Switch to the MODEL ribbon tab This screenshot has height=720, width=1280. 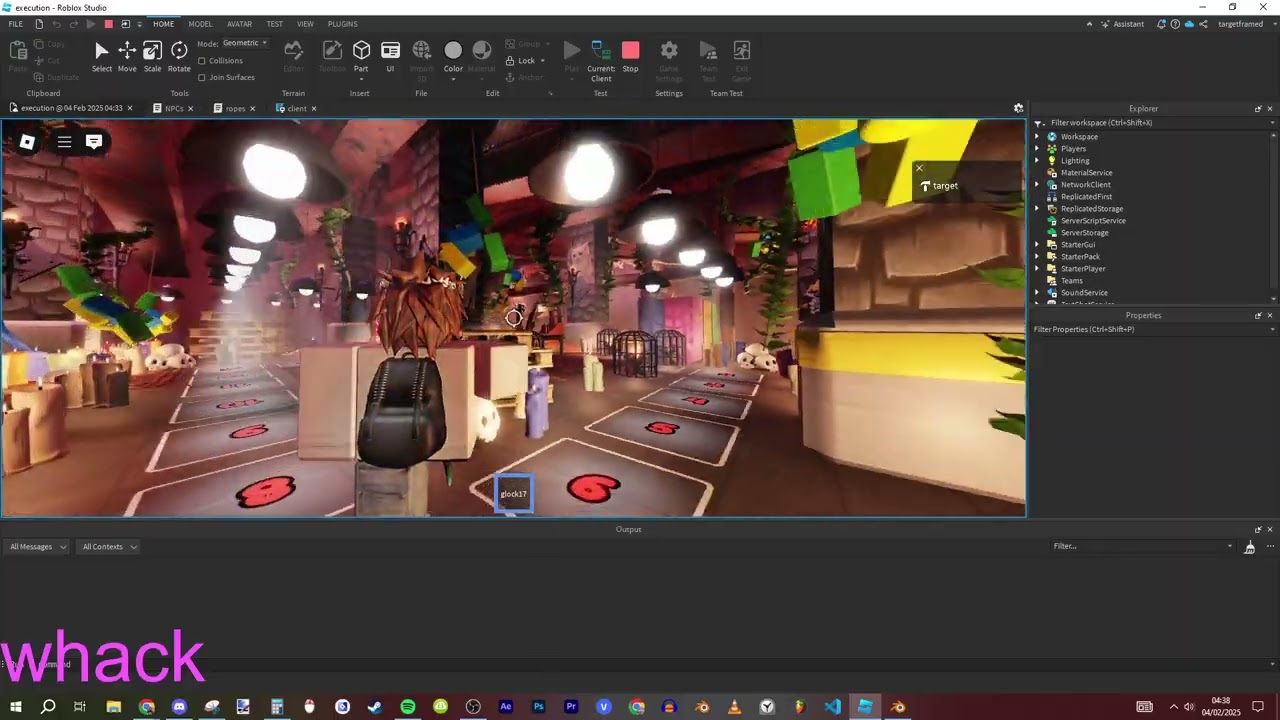pos(200,24)
